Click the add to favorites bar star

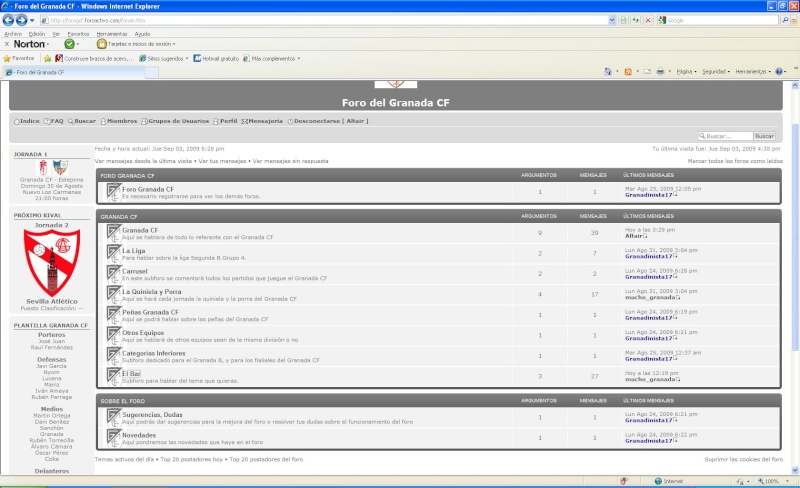(x=47, y=58)
